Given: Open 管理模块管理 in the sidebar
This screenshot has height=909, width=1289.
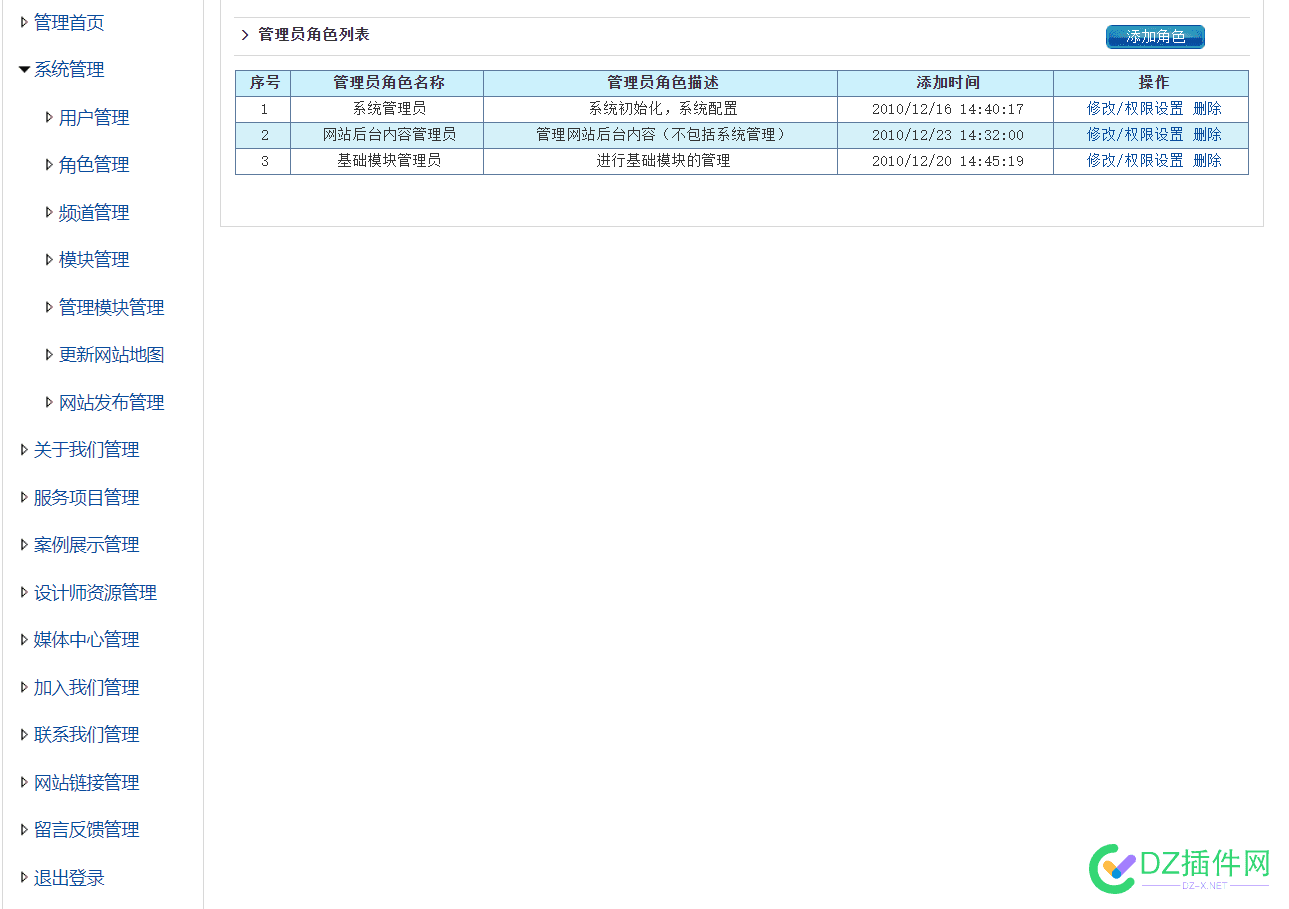Looking at the screenshot, I should pos(111,307).
